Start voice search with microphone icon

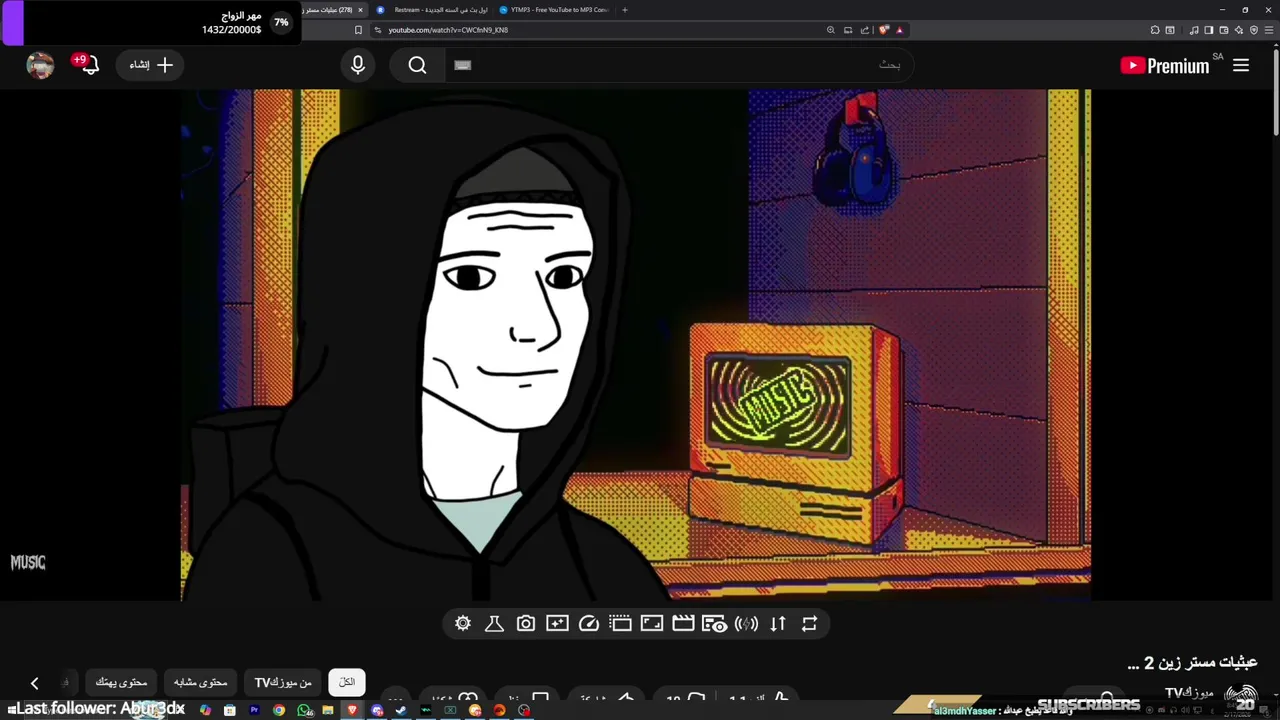click(x=358, y=66)
